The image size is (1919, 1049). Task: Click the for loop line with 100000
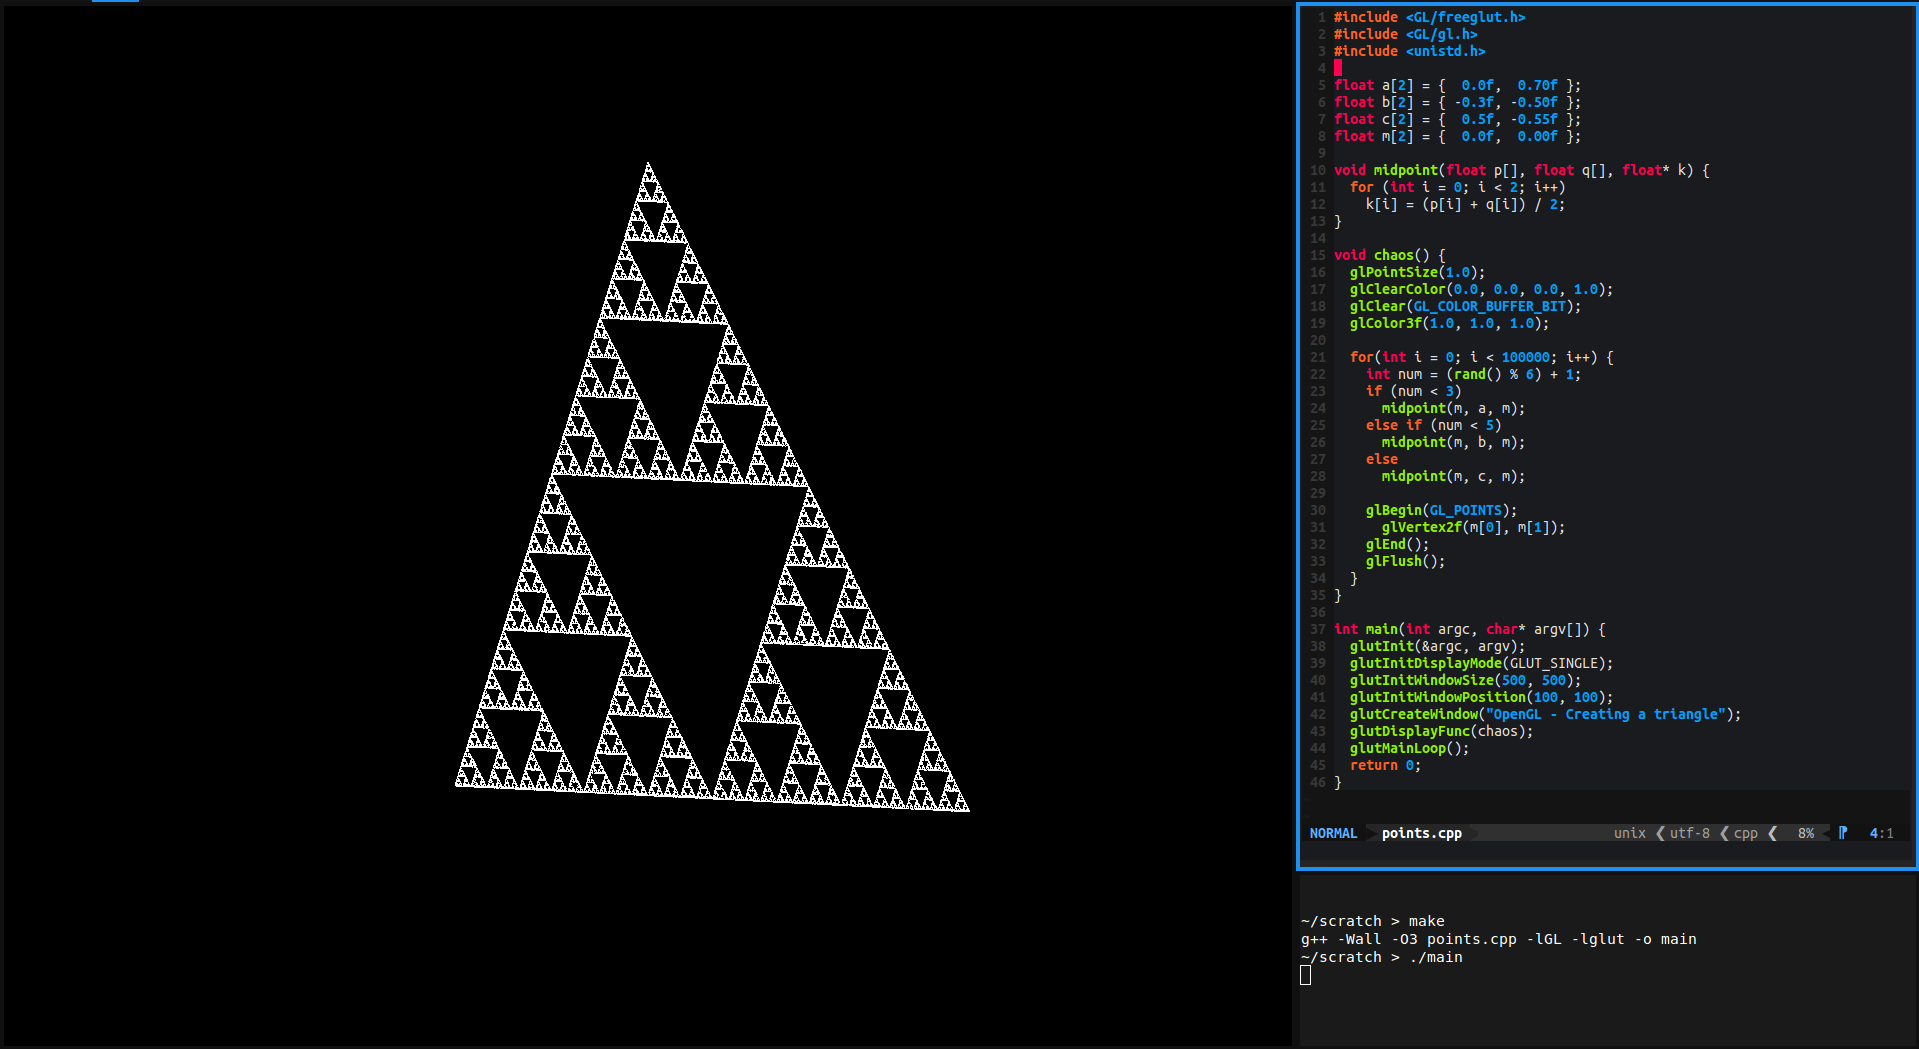1481,357
